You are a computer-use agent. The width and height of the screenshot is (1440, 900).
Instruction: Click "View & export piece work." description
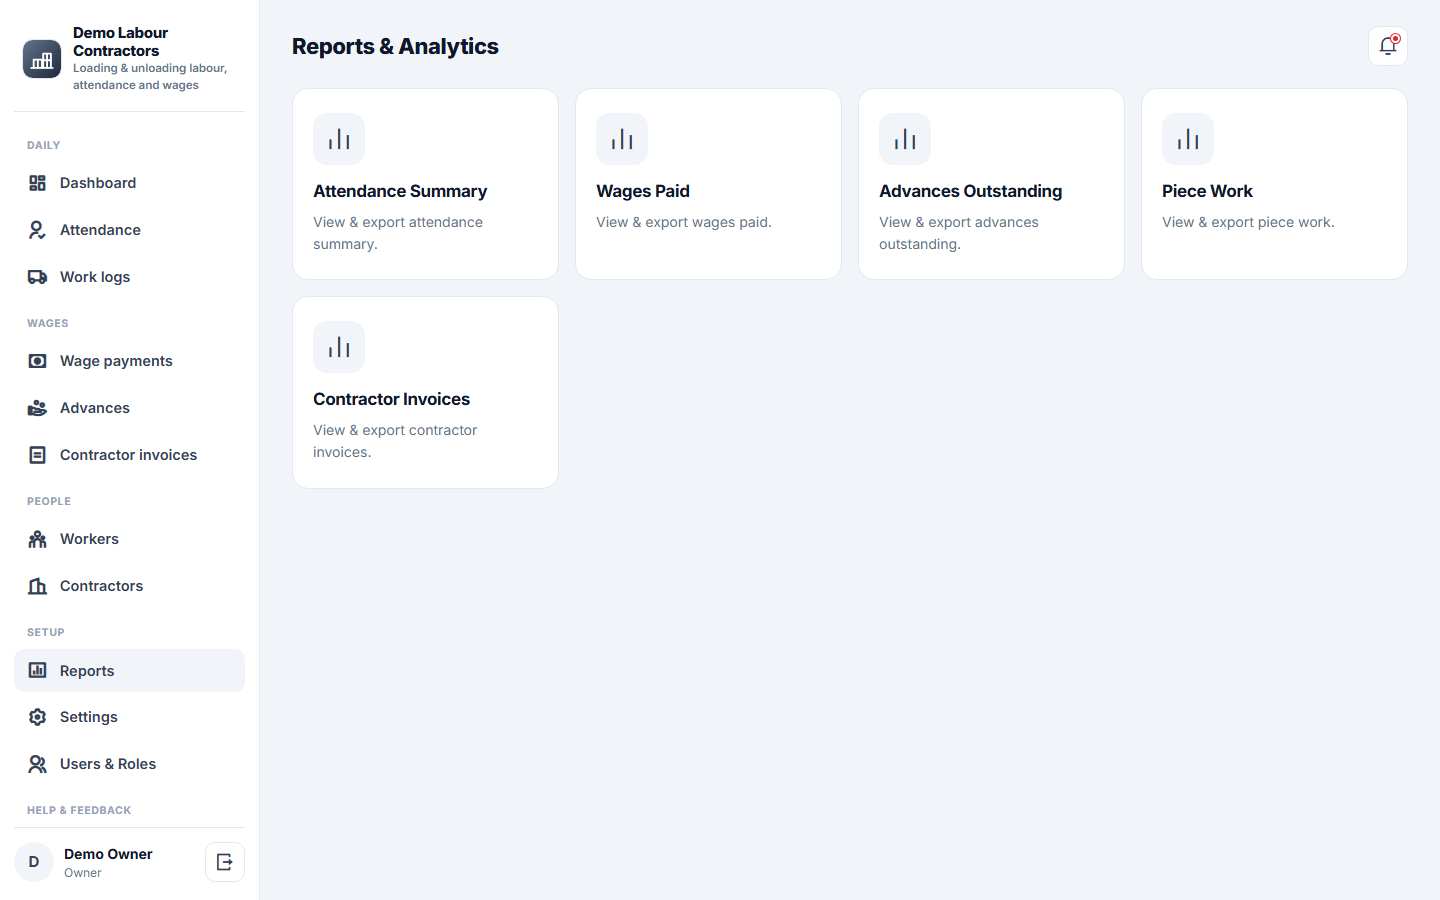coord(1248,222)
